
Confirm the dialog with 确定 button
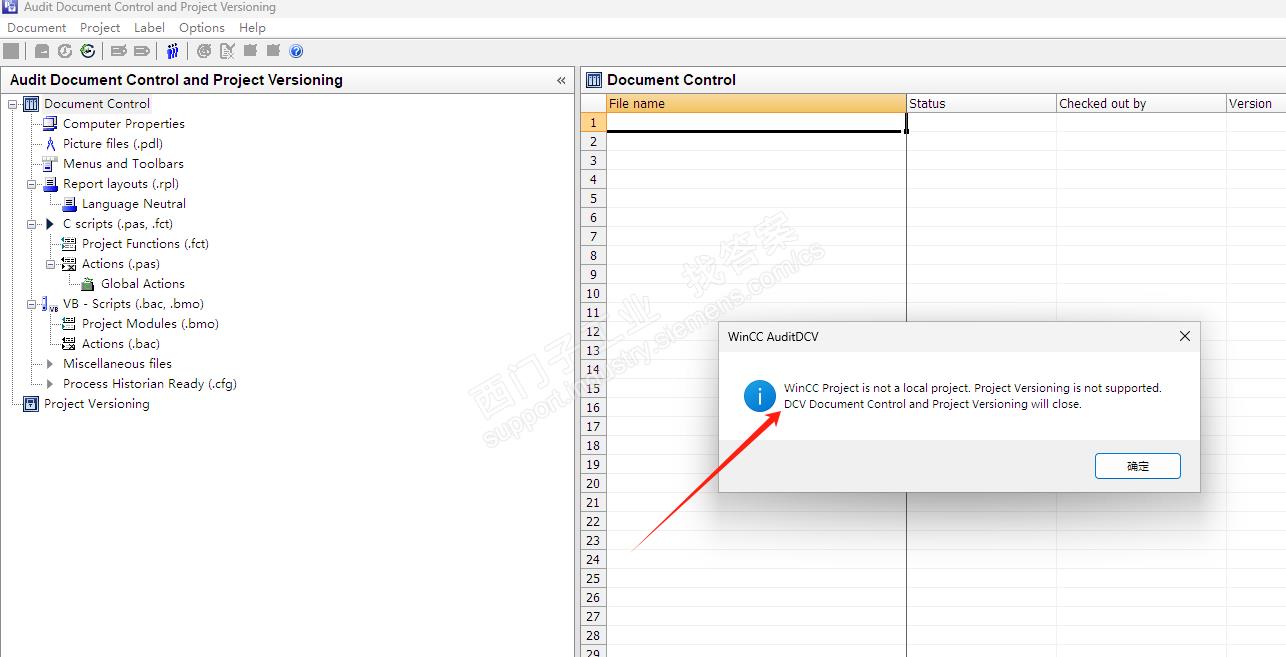(x=1138, y=466)
